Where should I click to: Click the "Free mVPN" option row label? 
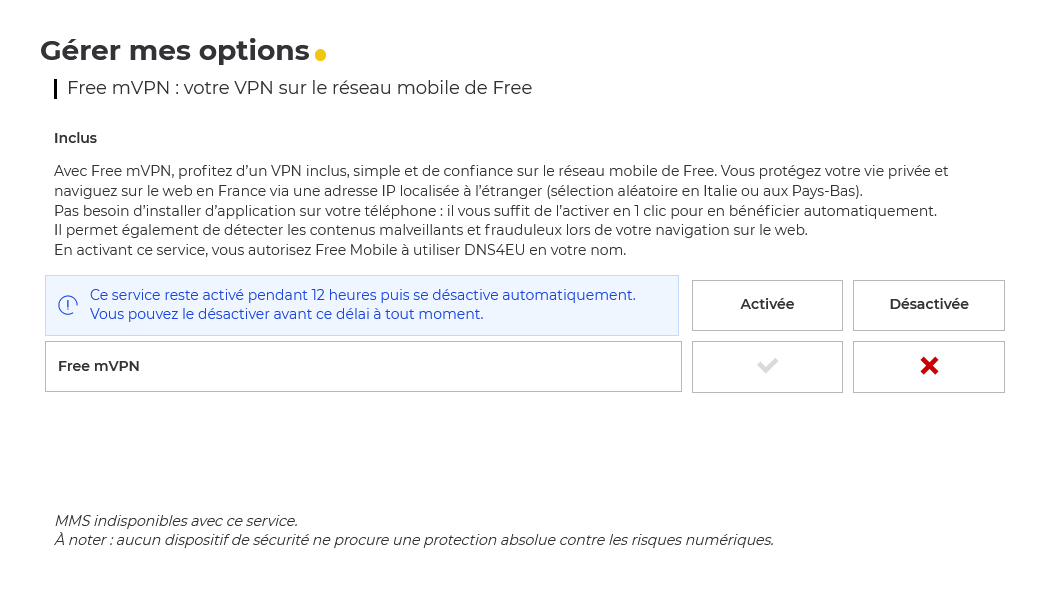coord(99,366)
